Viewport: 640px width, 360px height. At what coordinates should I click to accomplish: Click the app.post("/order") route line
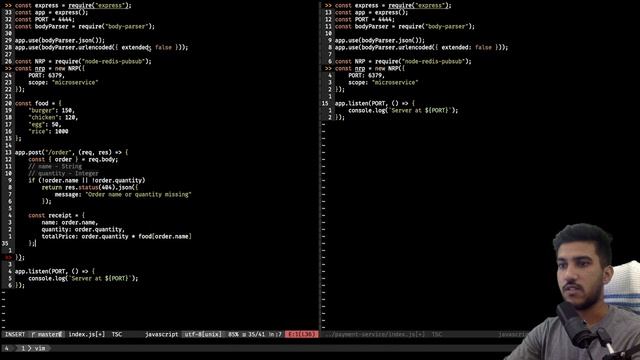72,153
